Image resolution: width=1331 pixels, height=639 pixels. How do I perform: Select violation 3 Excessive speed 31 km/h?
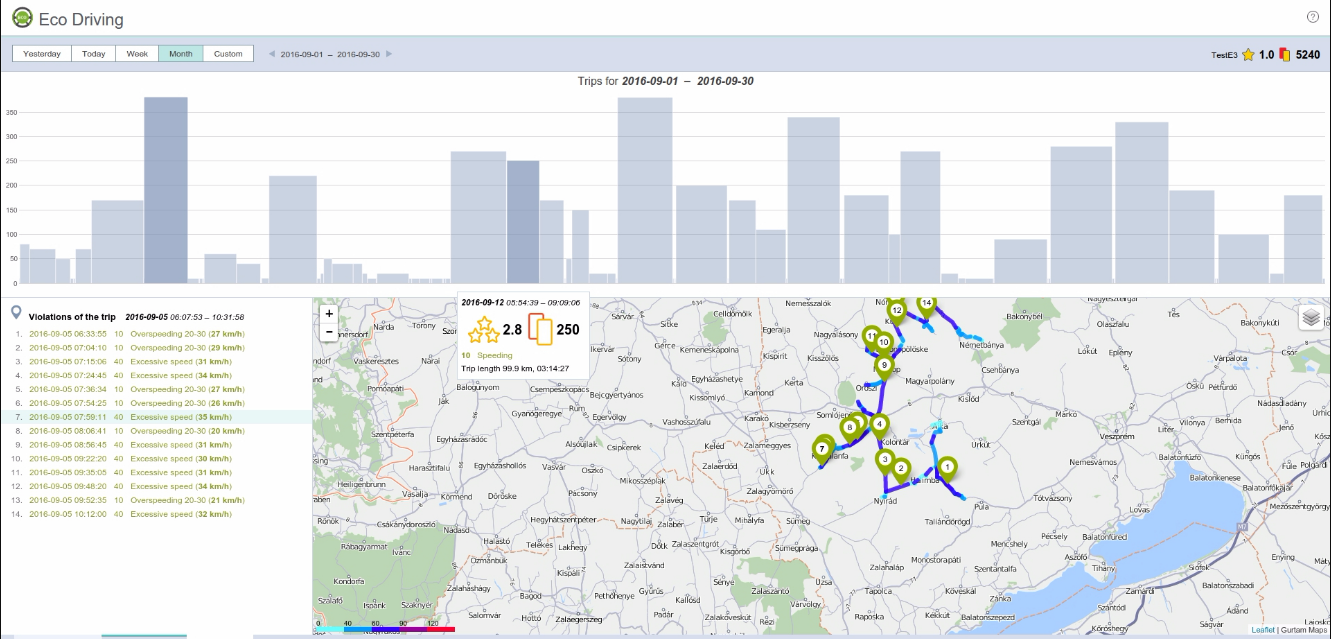[x=130, y=361]
